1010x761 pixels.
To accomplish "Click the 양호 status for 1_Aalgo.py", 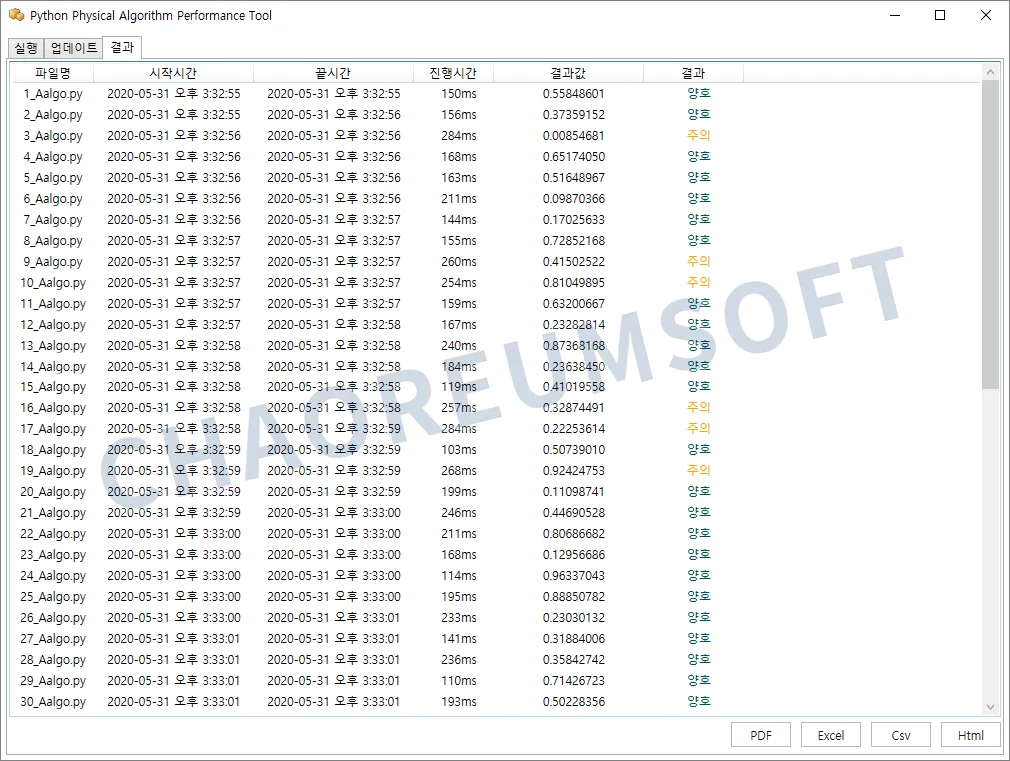I will click(698, 93).
